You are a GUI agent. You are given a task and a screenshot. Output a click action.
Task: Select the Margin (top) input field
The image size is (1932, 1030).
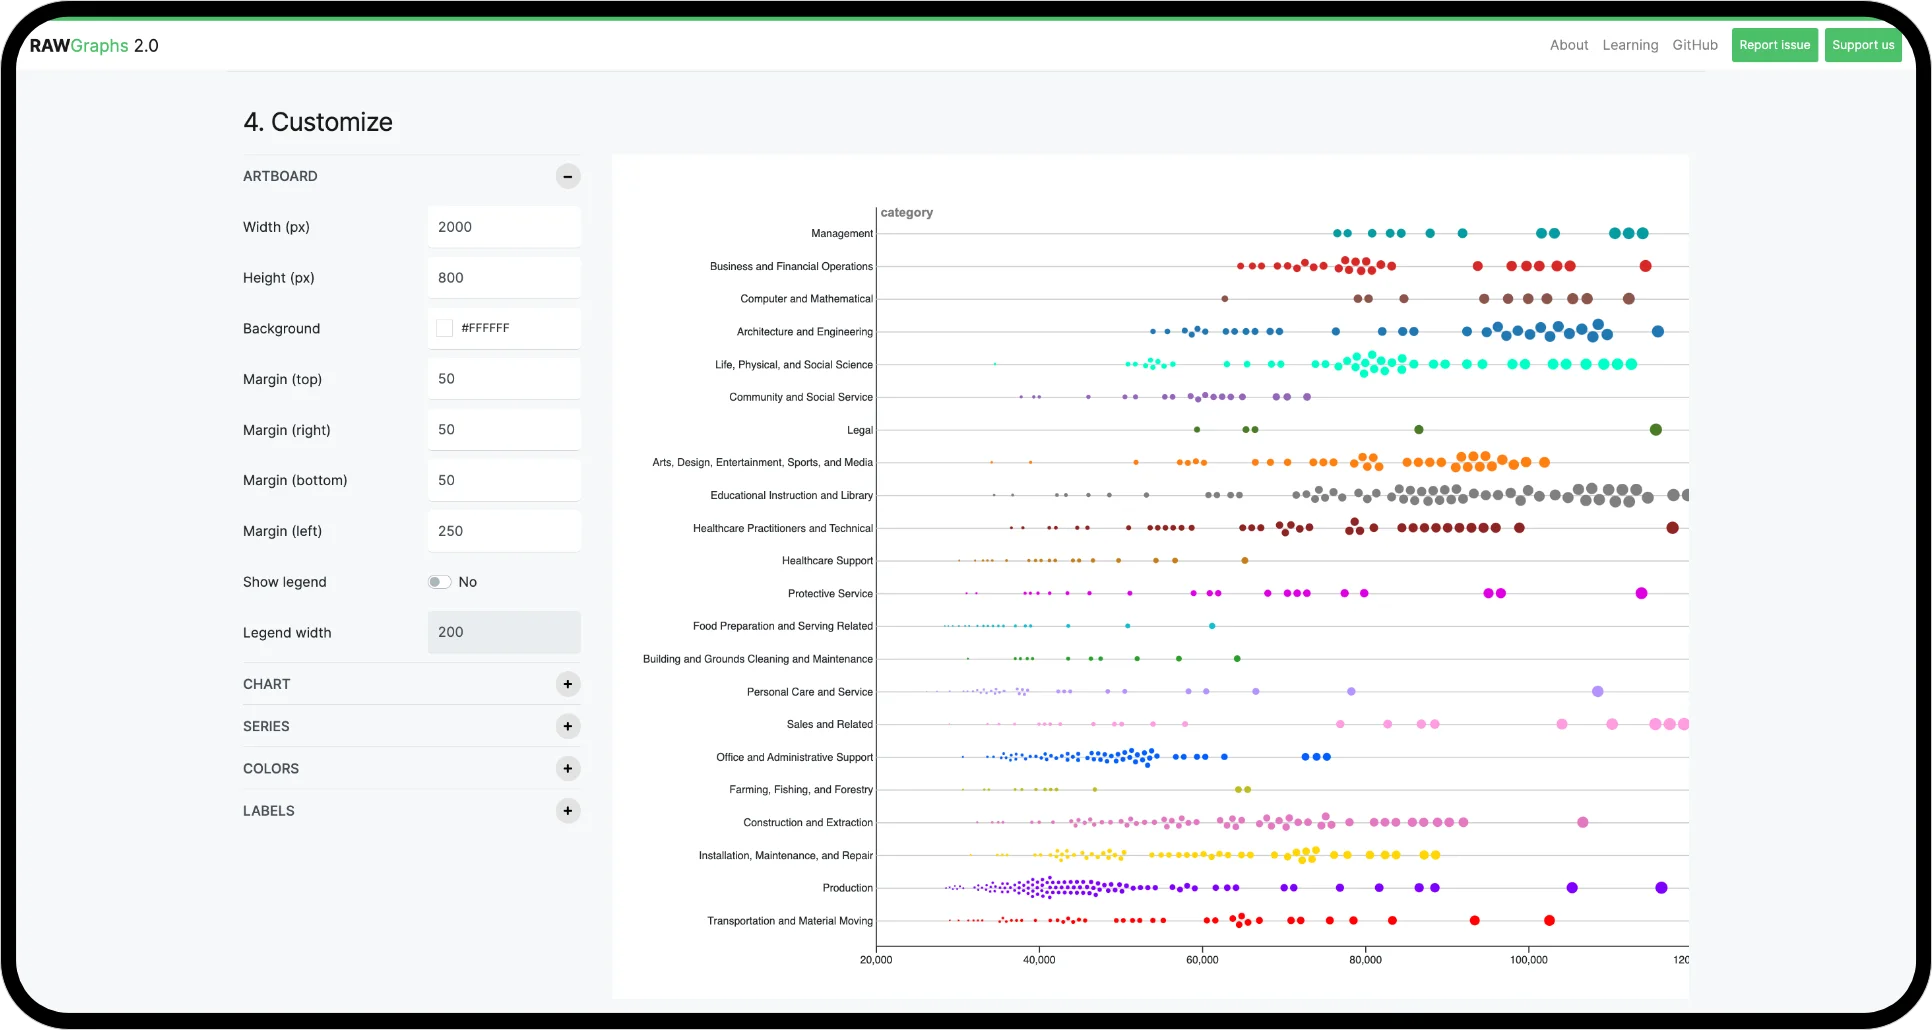coord(504,379)
